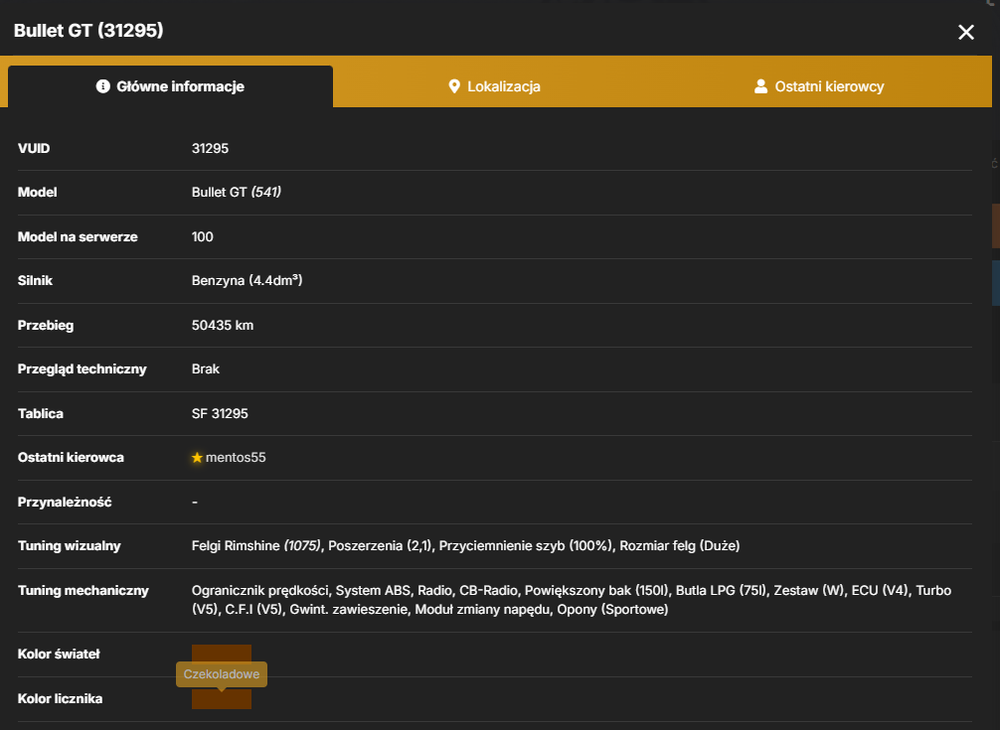This screenshot has height=730, width=1000.
Task: Click the Przebieg row label
Action: click(45, 325)
